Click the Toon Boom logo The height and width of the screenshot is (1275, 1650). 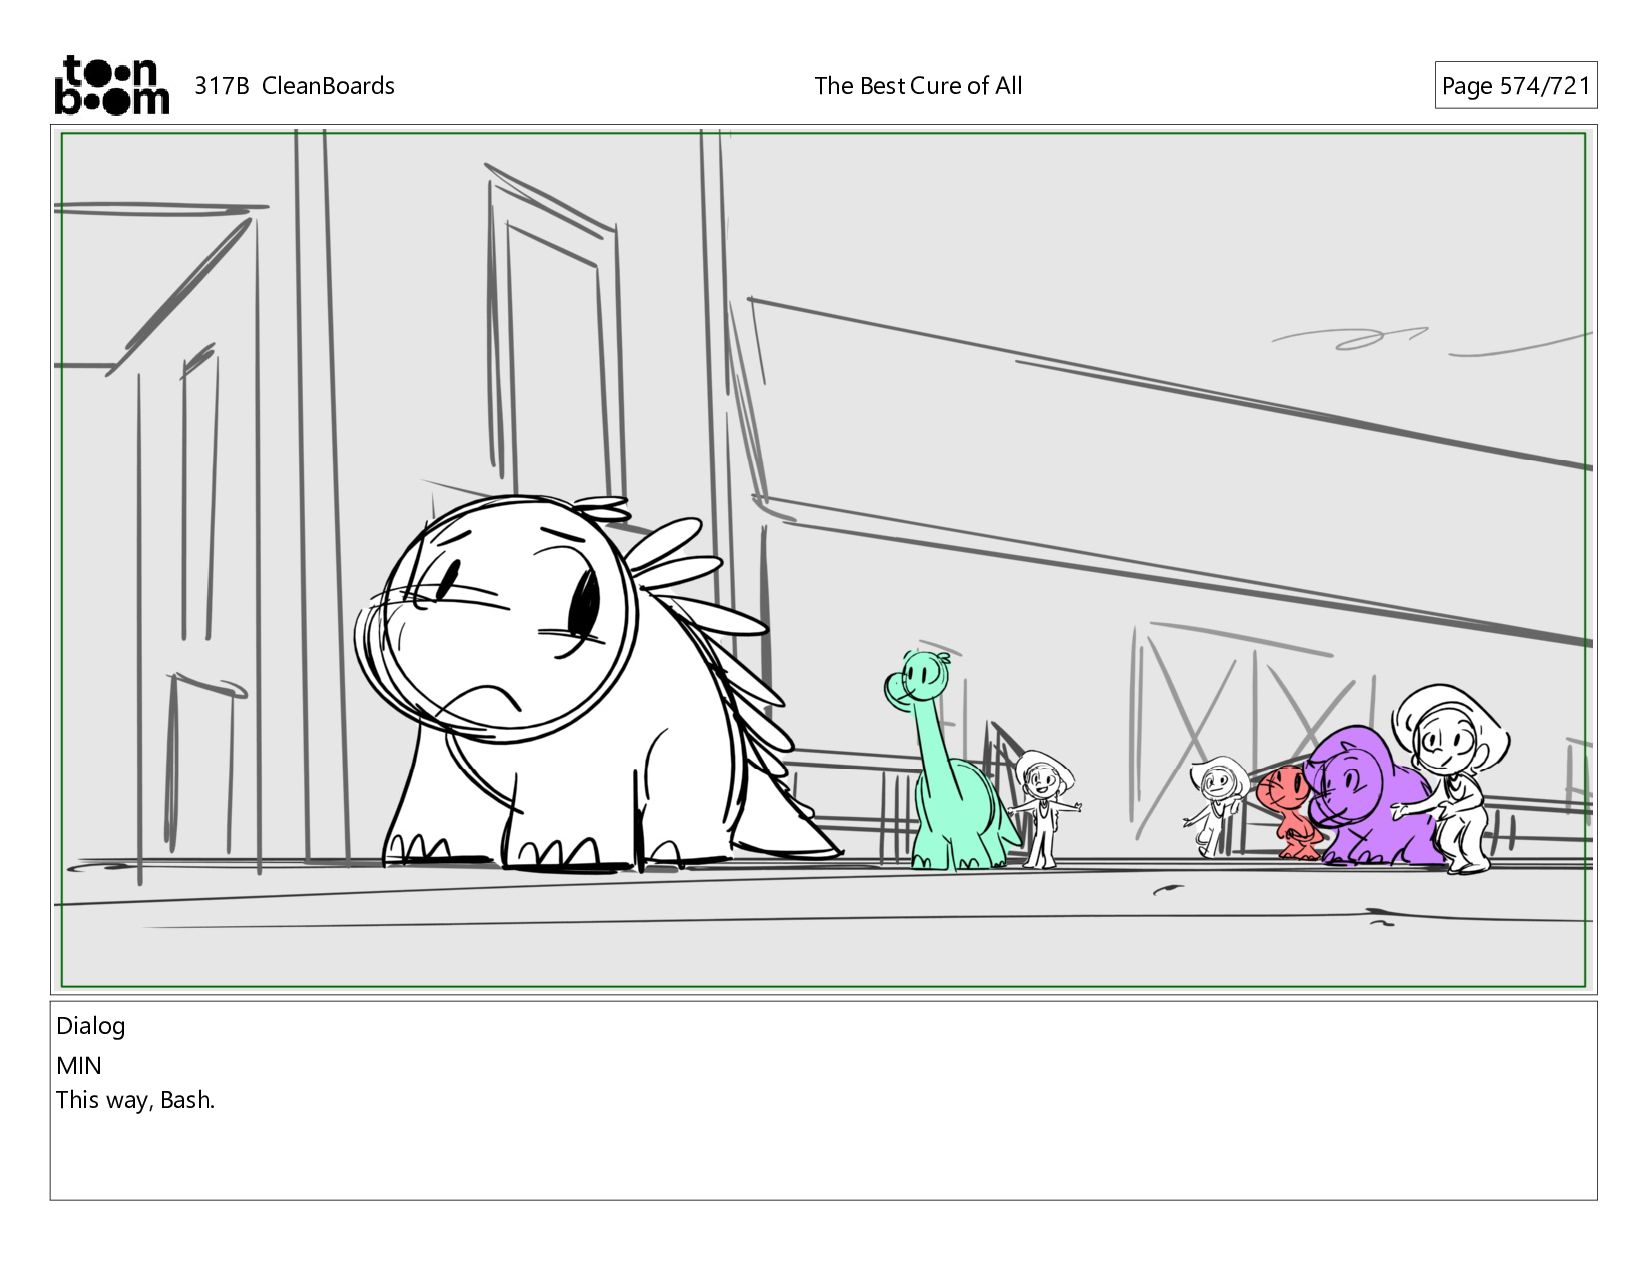[111, 85]
